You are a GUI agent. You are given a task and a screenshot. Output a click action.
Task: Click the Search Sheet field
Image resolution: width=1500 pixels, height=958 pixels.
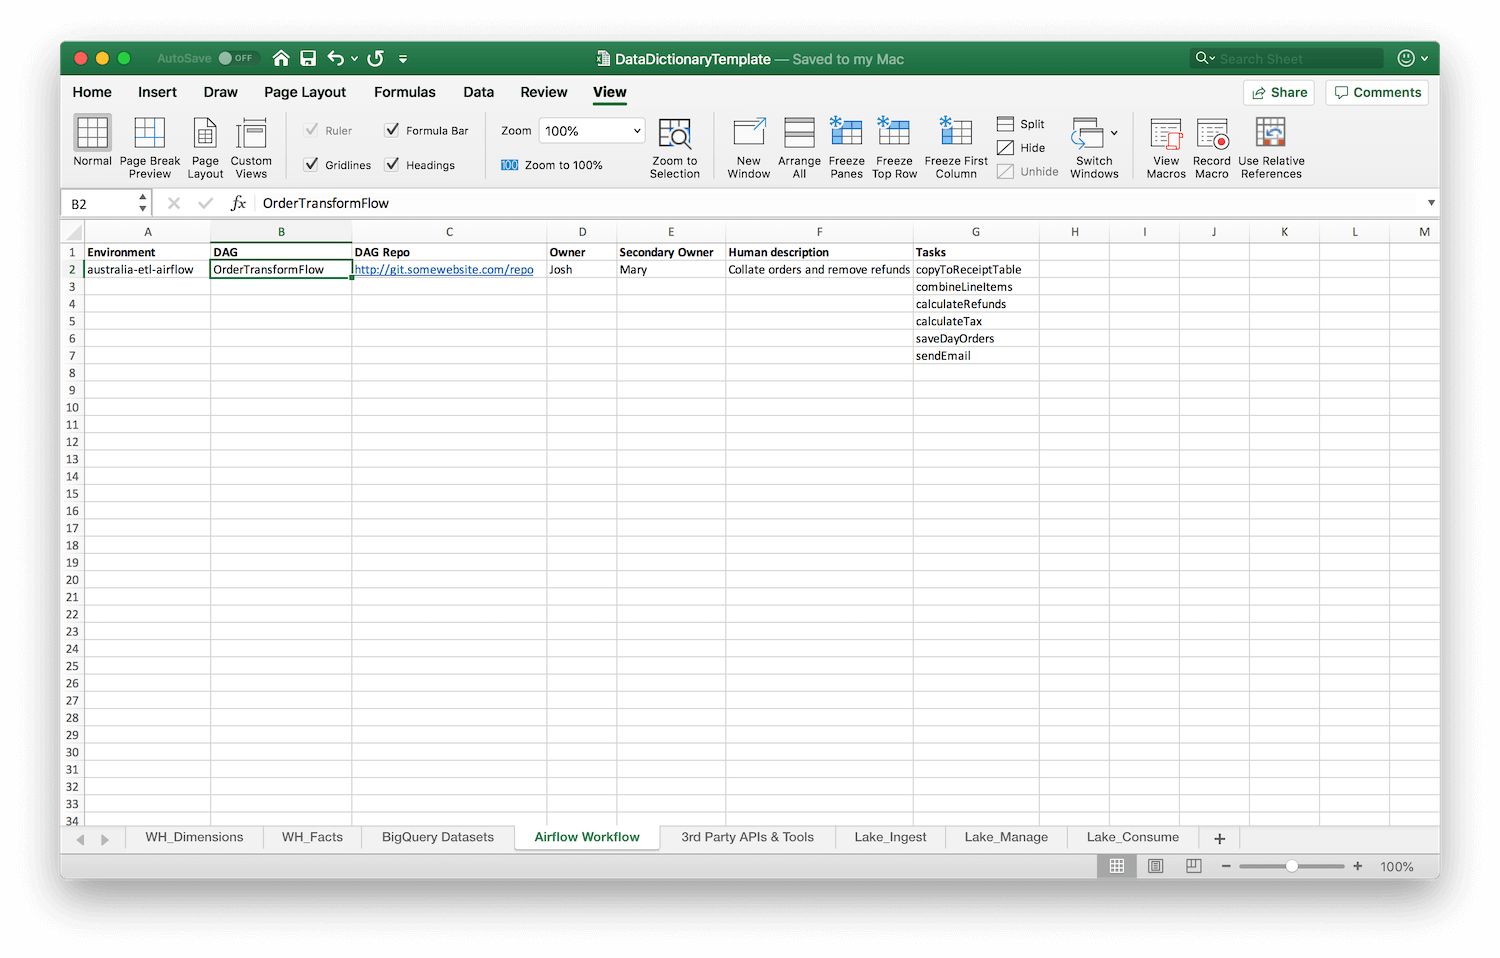click(x=1298, y=59)
